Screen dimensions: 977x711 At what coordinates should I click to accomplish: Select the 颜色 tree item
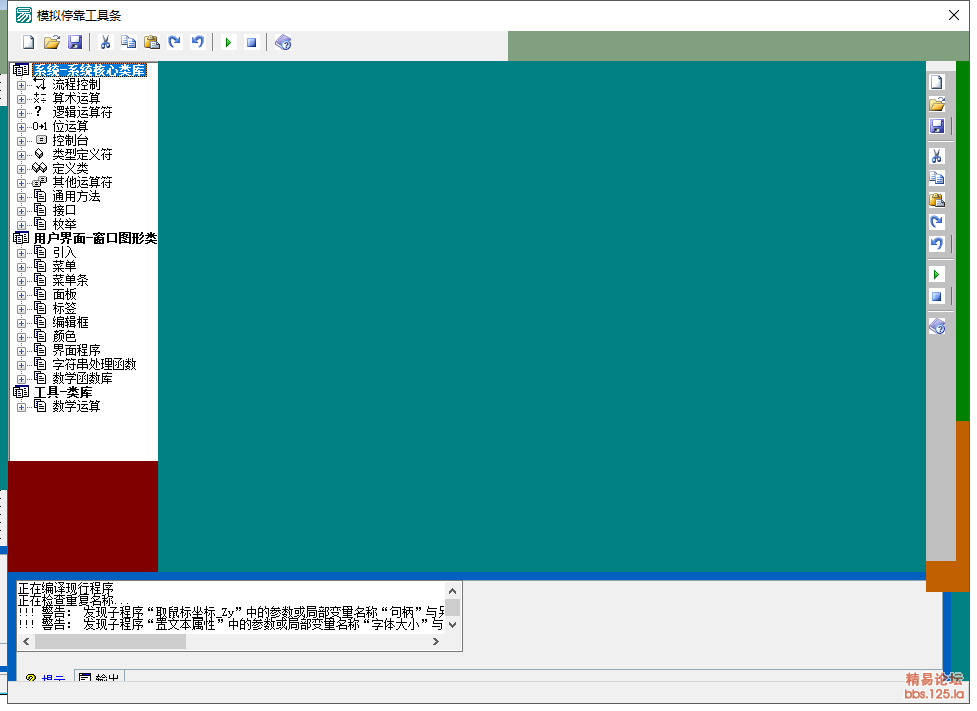coord(64,336)
